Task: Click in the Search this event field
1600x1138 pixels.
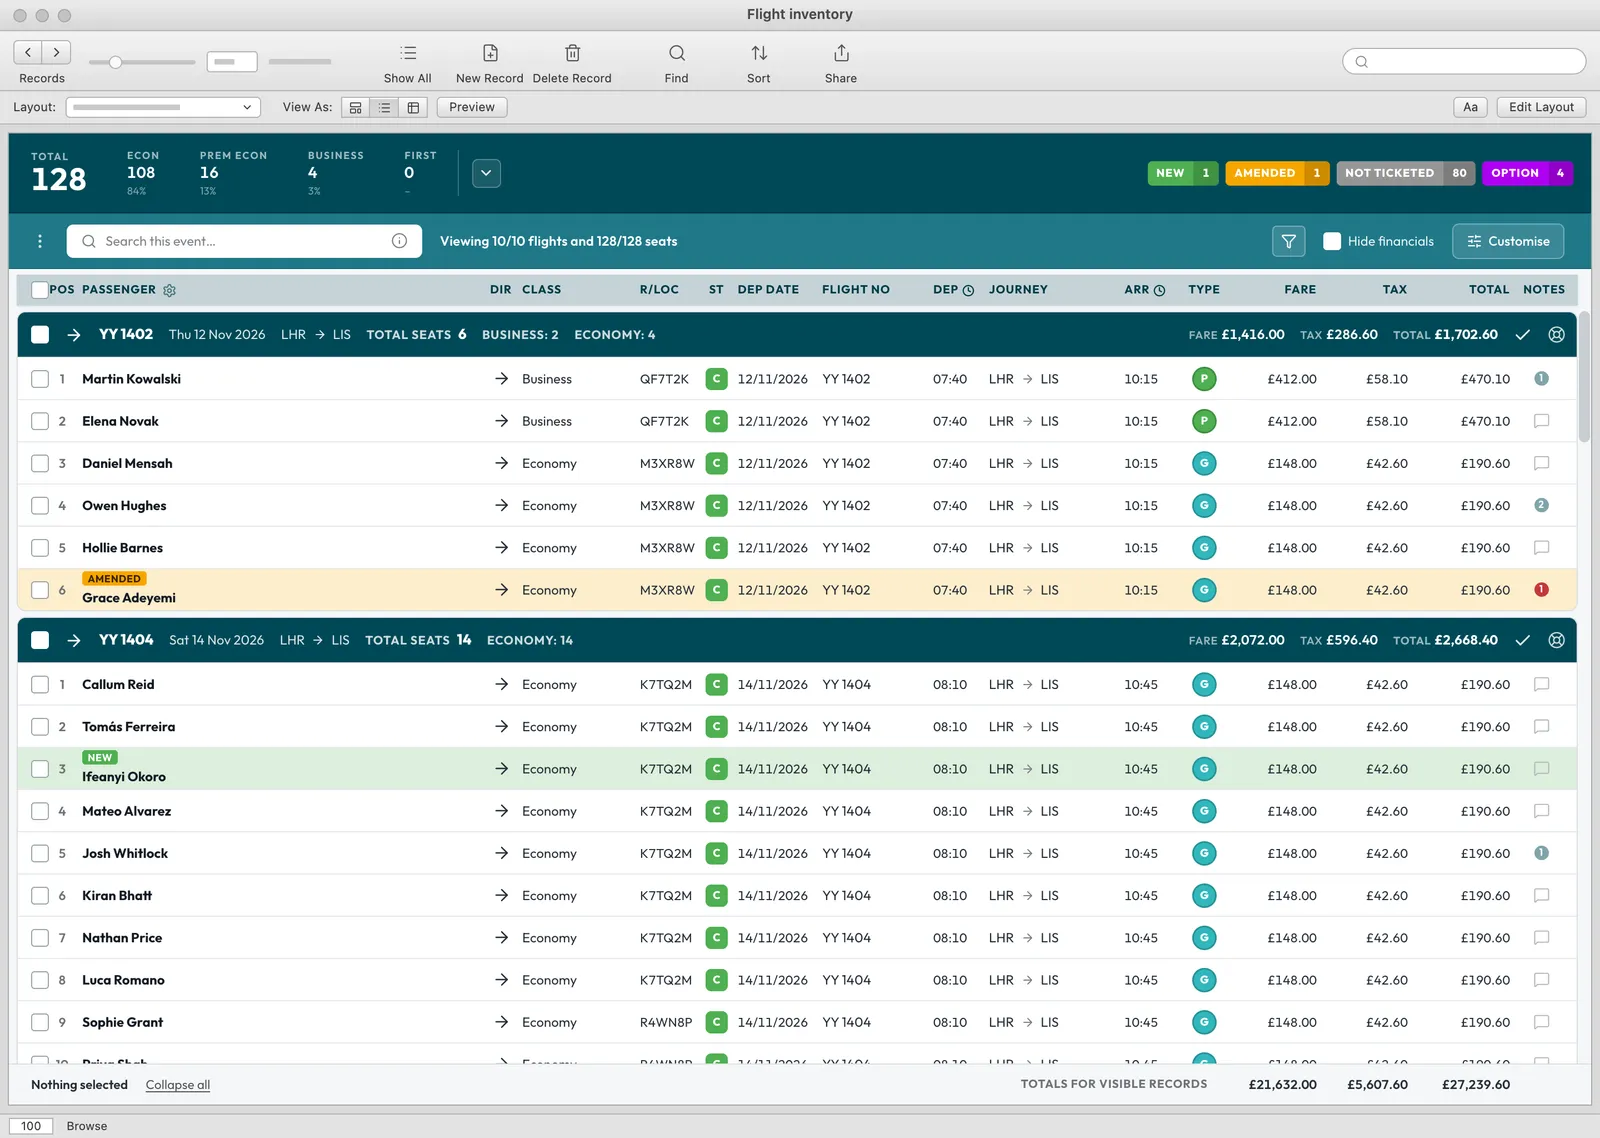Action: 244,241
